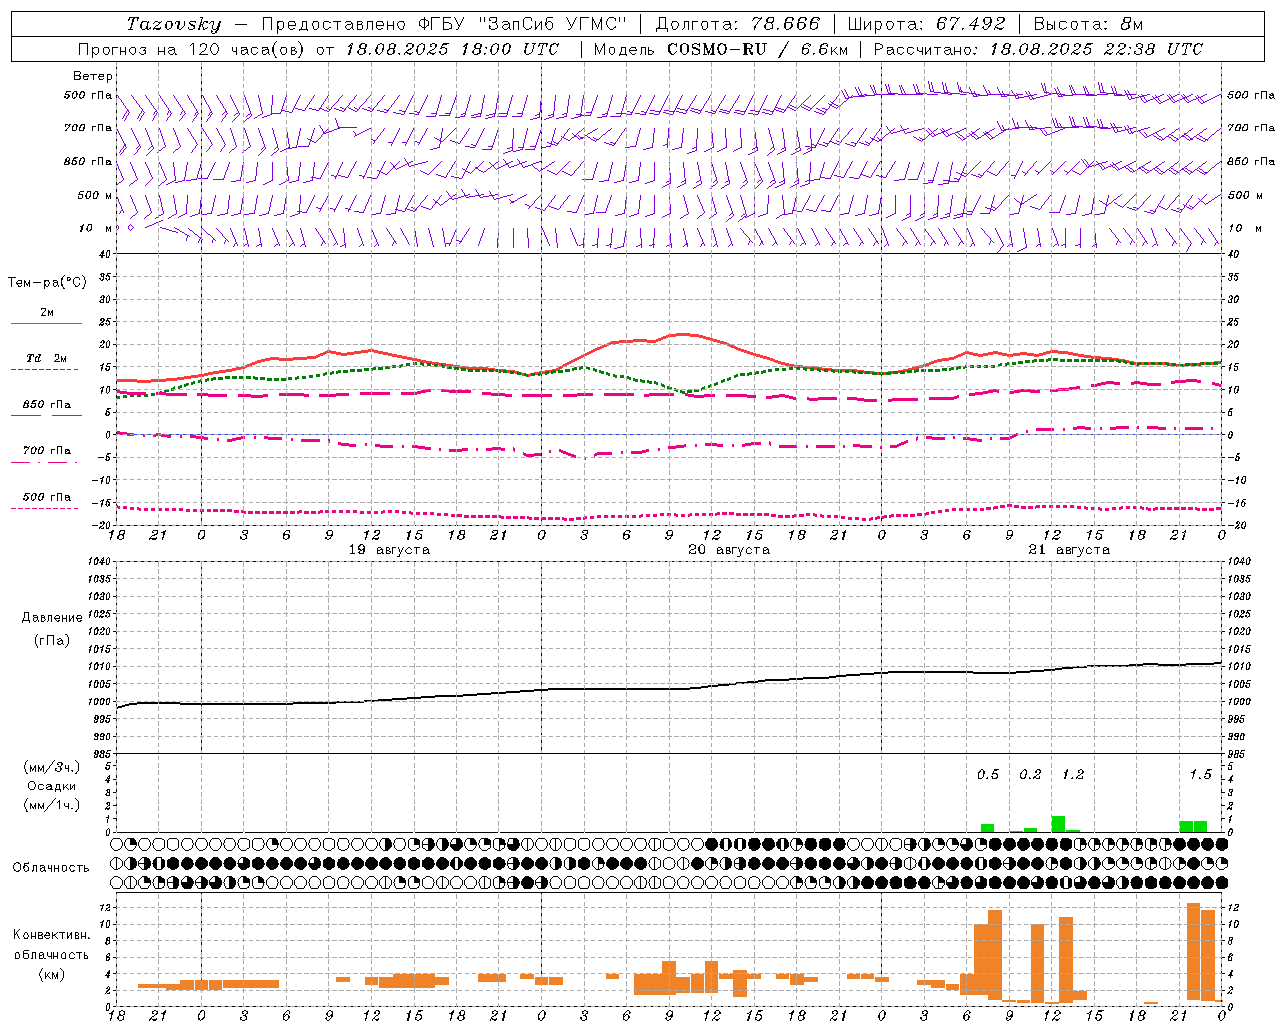Click the 1.5 precipitation amount value

point(1200,775)
